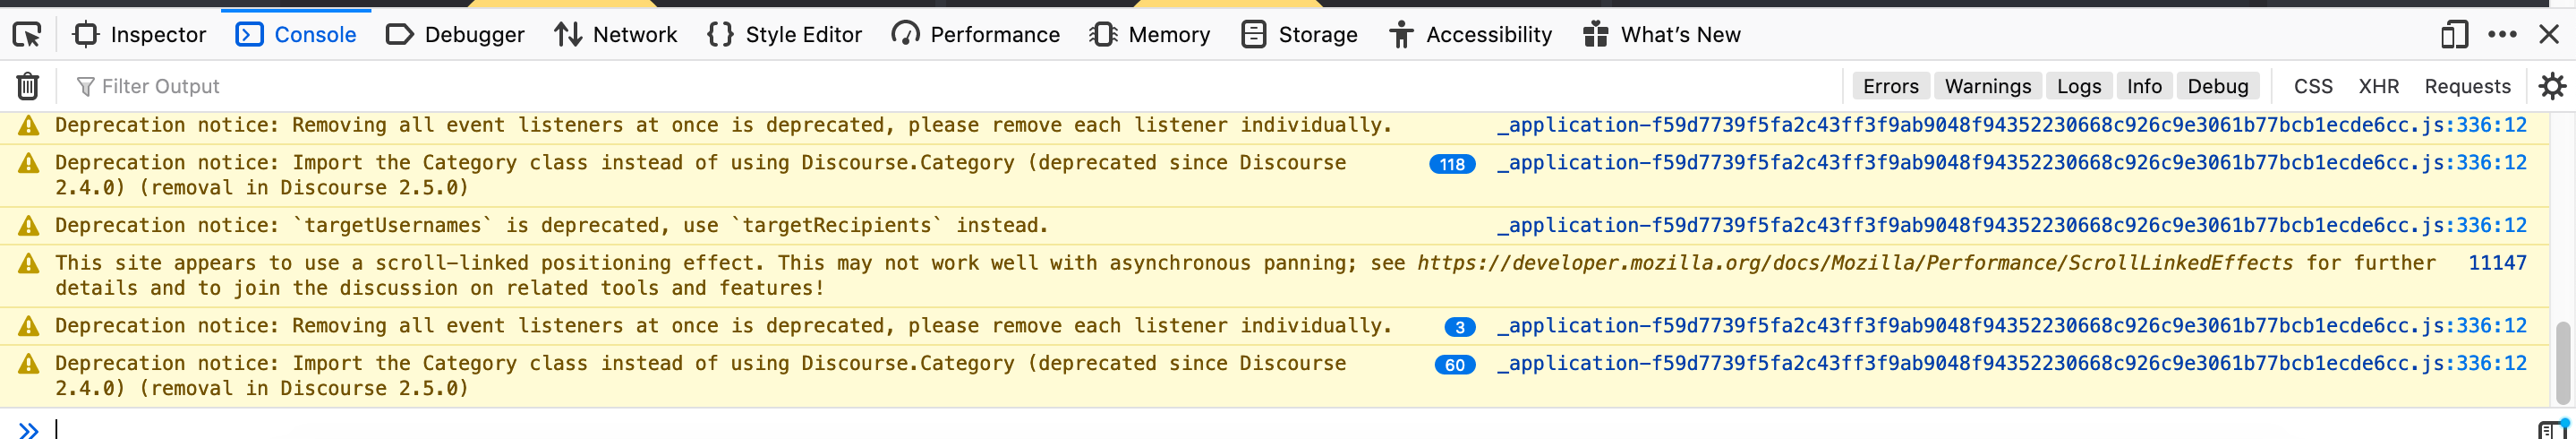Screen dimensions: 2576x439
Task: Toggle responsive design mode icon
Action: point(2453,35)
